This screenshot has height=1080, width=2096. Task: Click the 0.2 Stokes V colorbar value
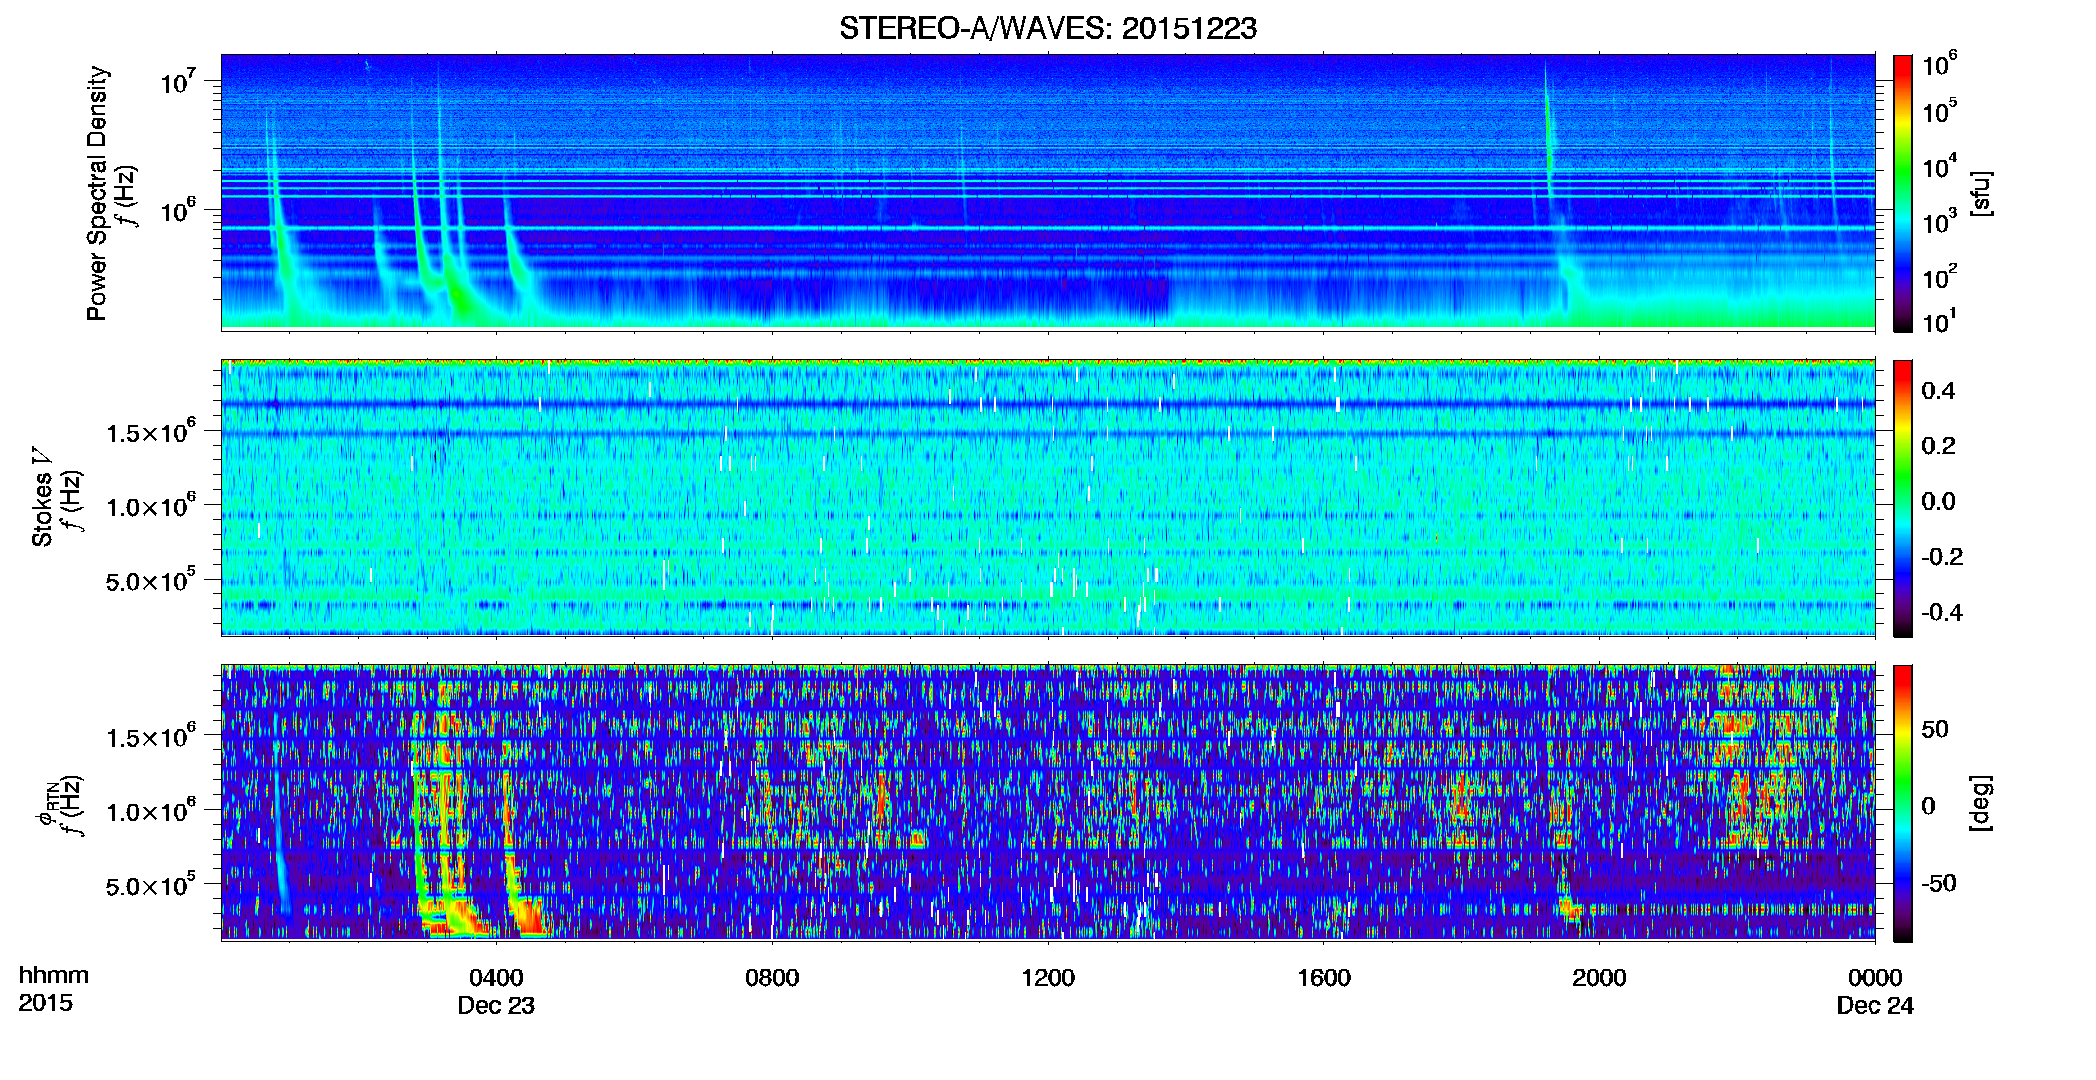[1938, 446]
